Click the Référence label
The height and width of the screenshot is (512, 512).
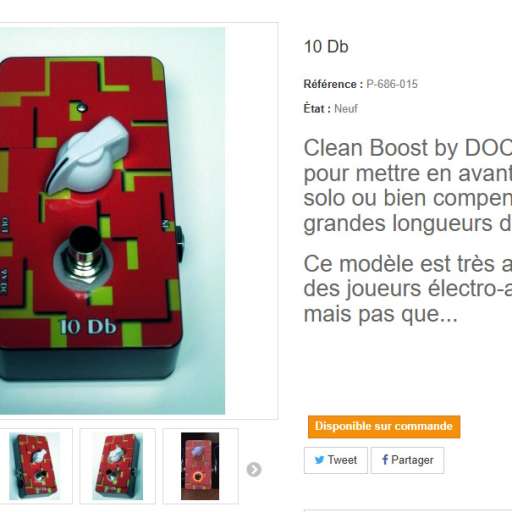coord(333,84)
